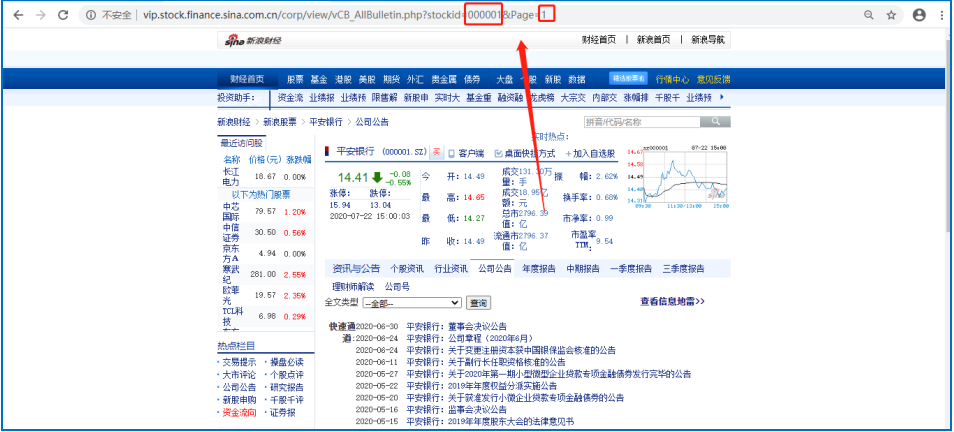Click the Sina 新浪财经 logo
Screen dimensions: 954x432
253,41
